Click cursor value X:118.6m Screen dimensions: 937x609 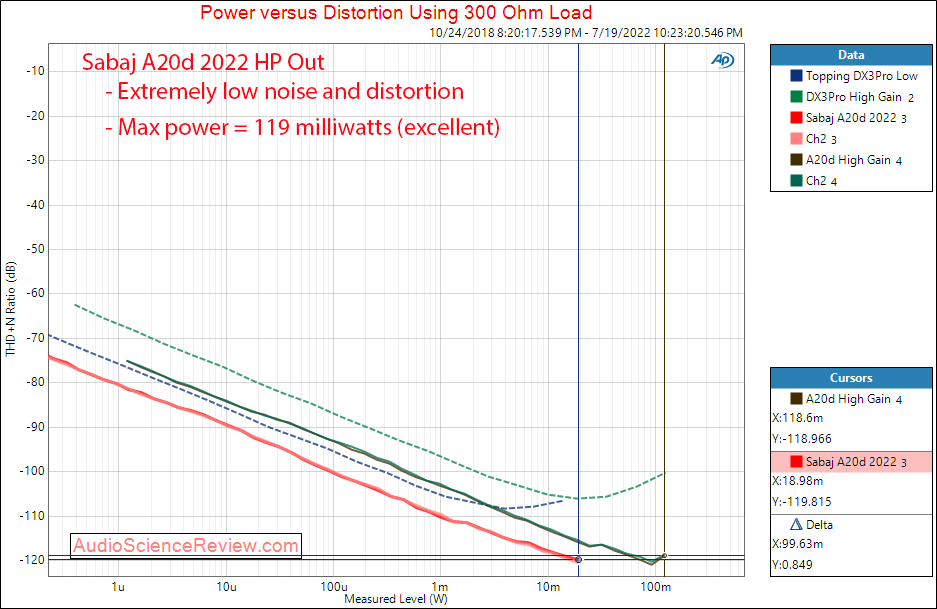pyautogui.click(x=797, y=418)
